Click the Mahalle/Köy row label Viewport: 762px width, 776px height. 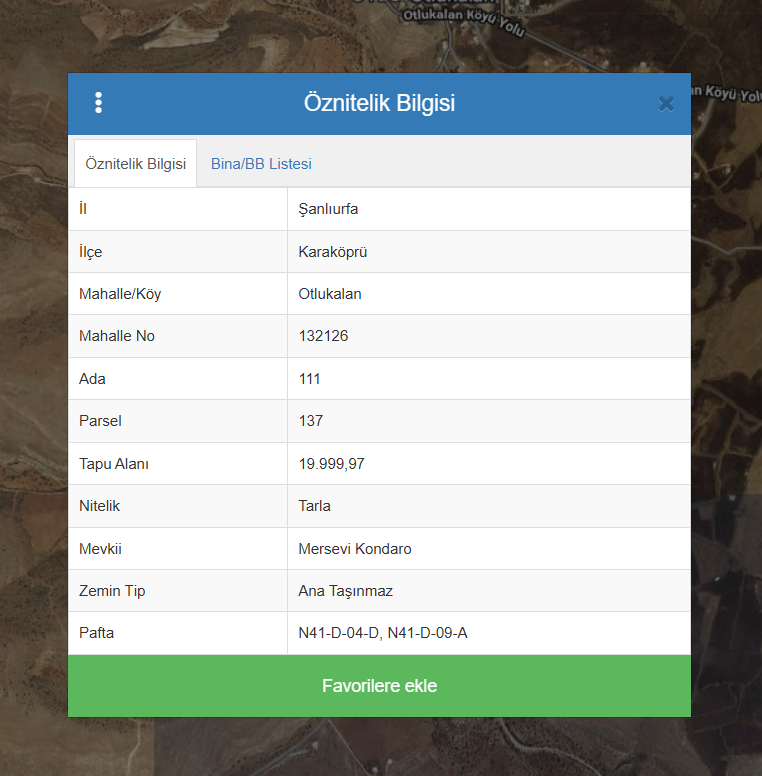click(x=120, y=294)
